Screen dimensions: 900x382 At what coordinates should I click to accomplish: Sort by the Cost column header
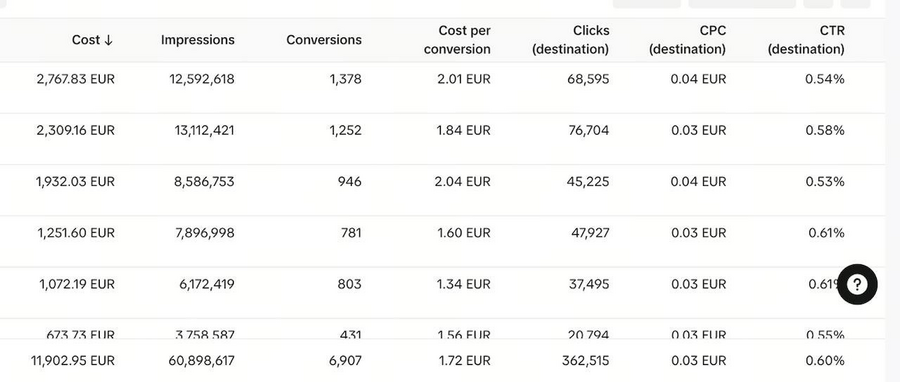pyautogui.click(x=92, y=40)
